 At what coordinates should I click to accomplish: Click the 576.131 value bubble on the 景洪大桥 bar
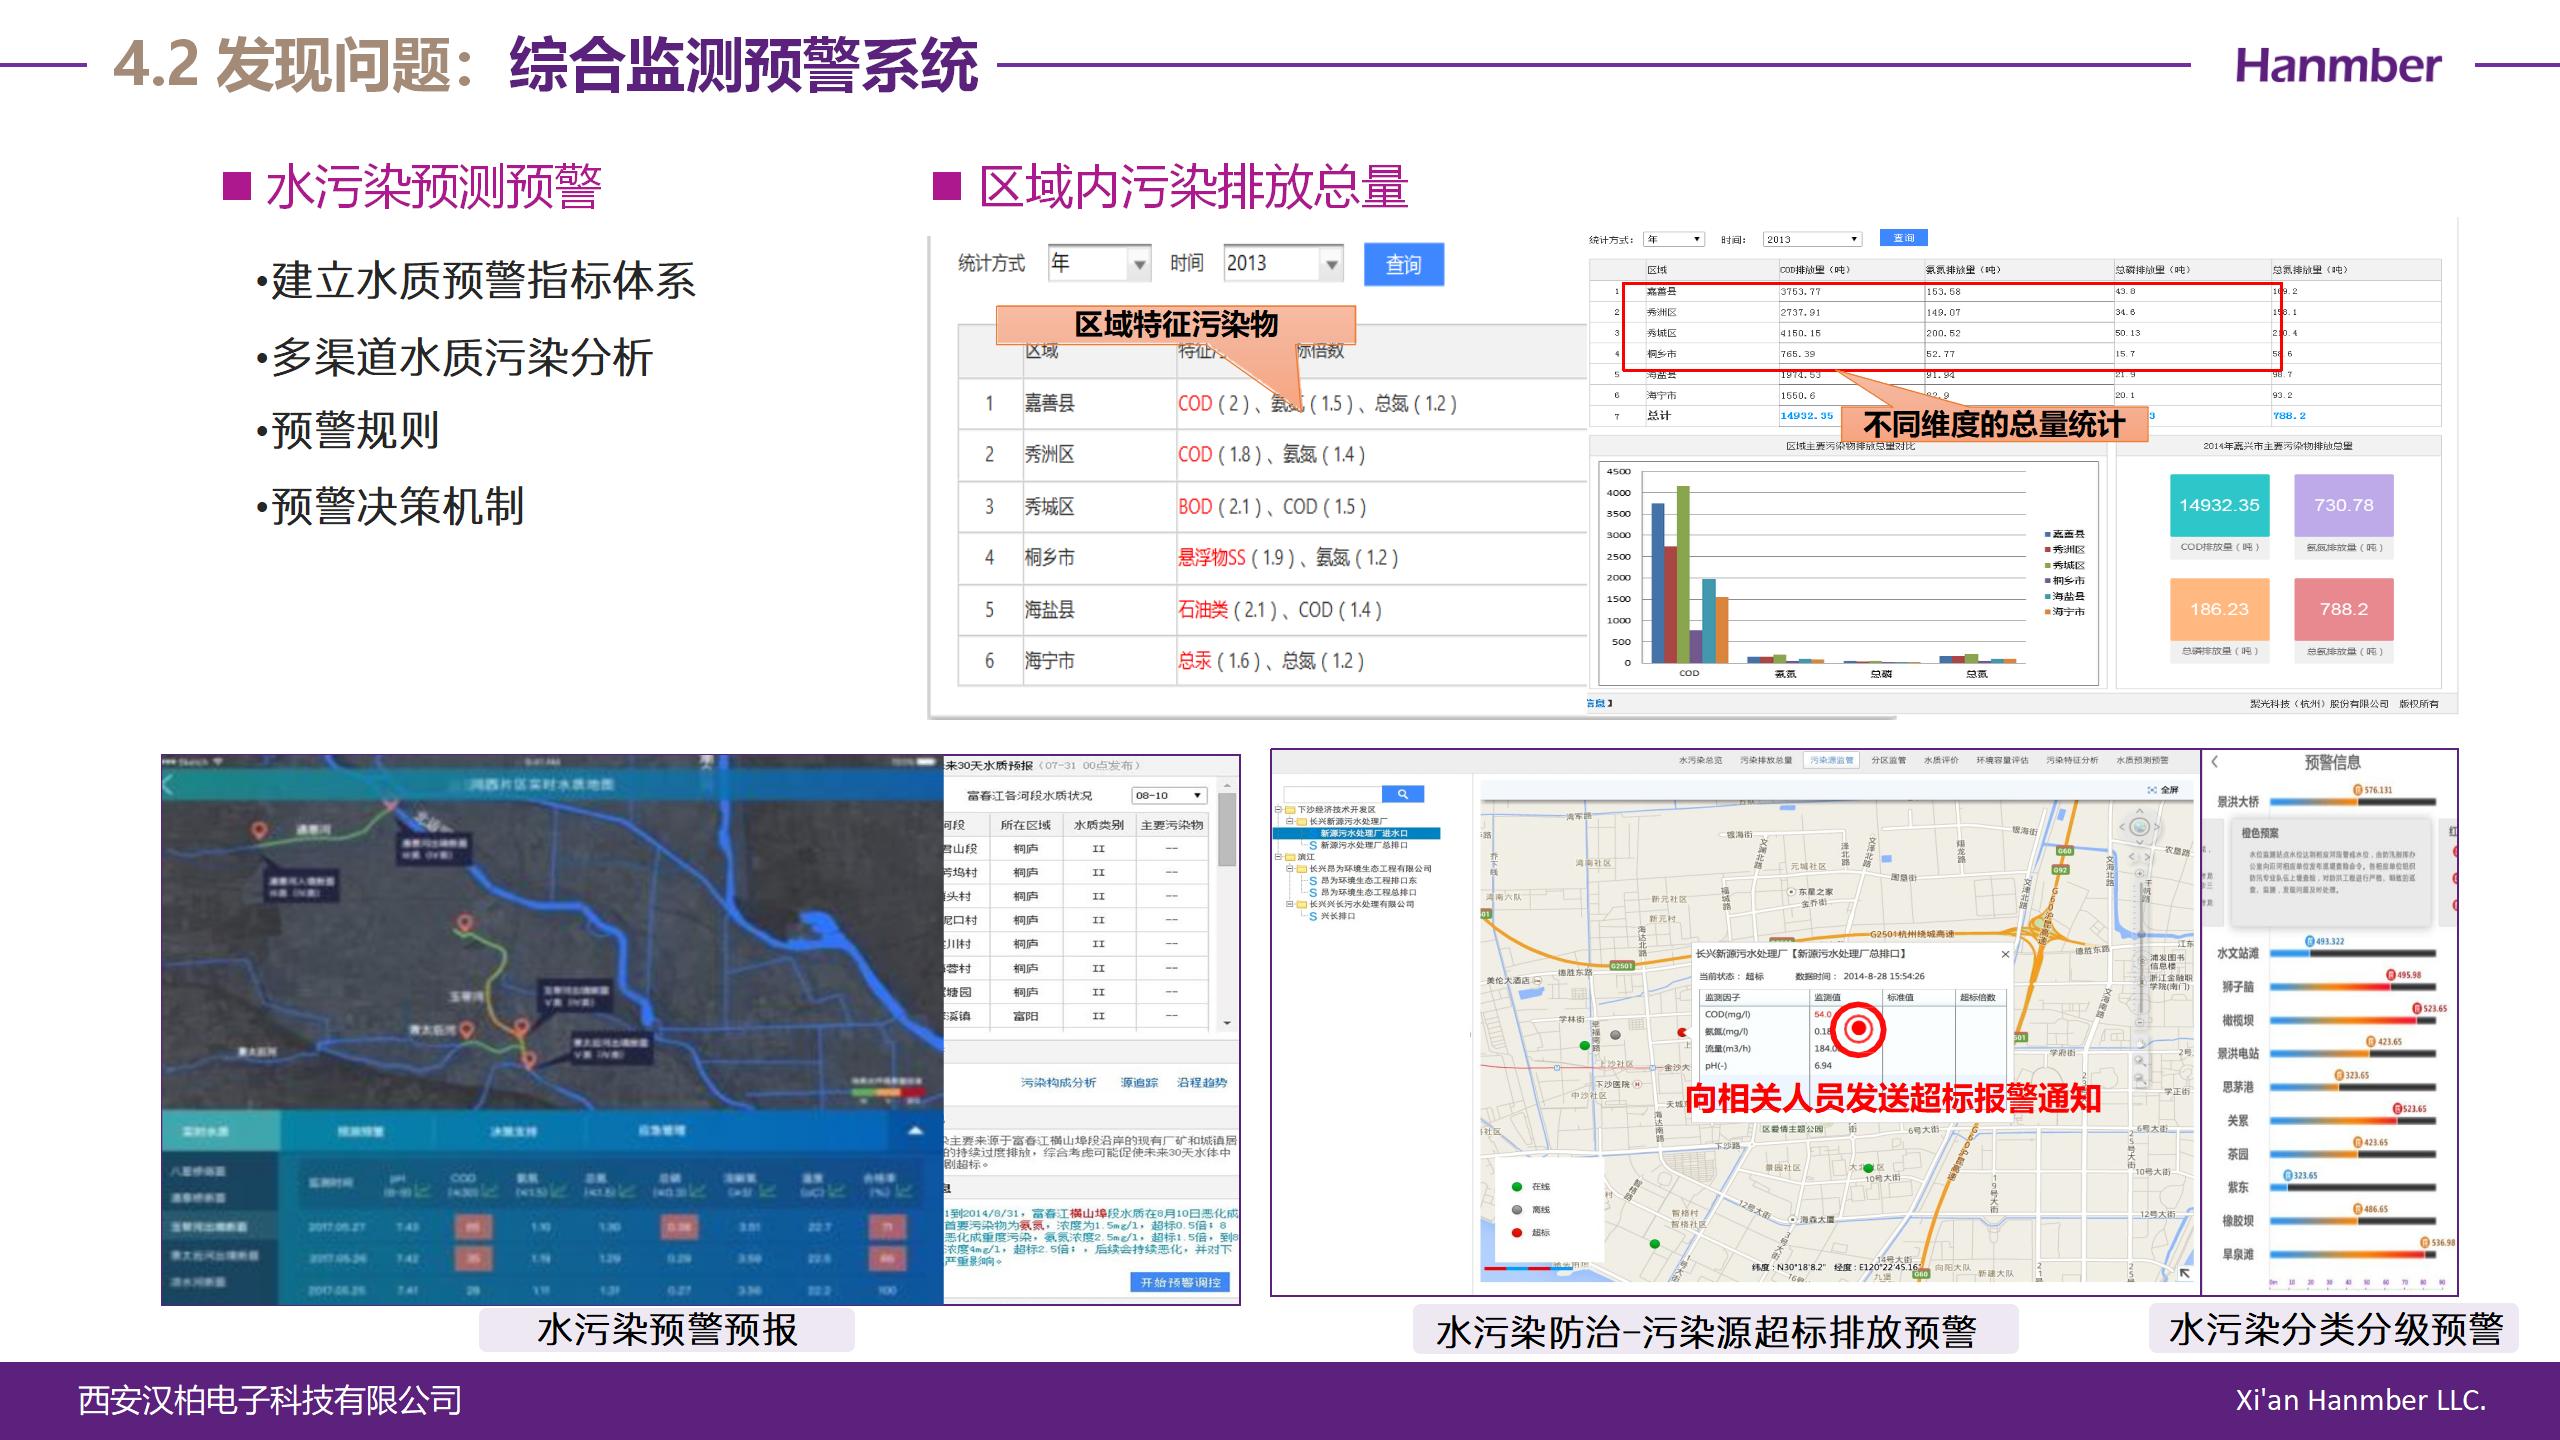coord(2373,790)
